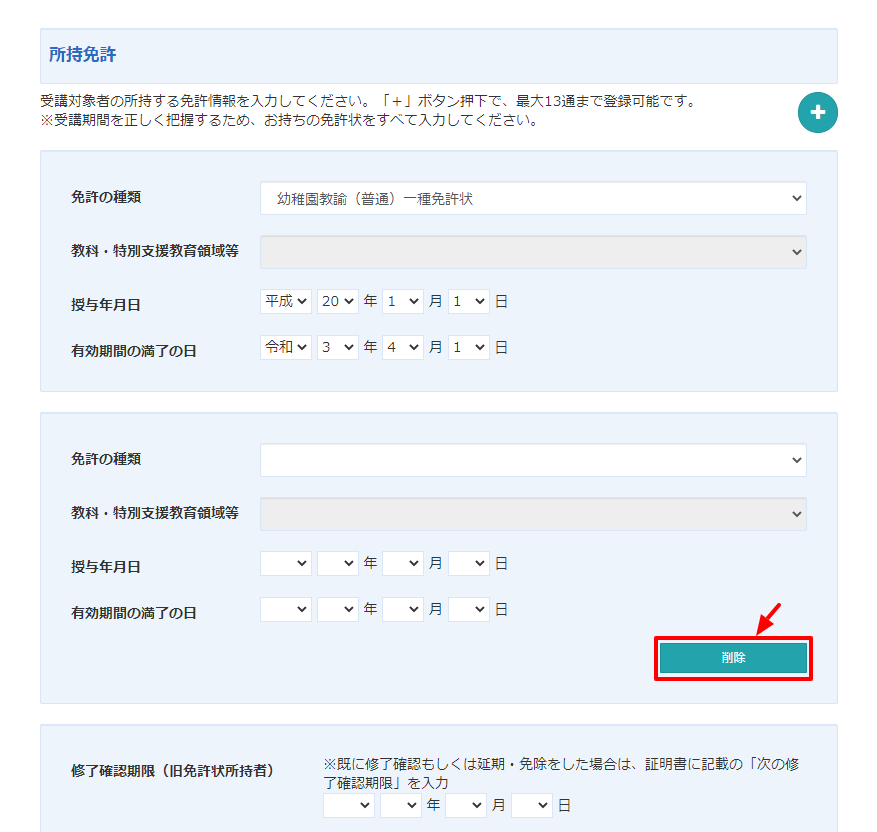Click the green plus add-license button

click(817, 112)
